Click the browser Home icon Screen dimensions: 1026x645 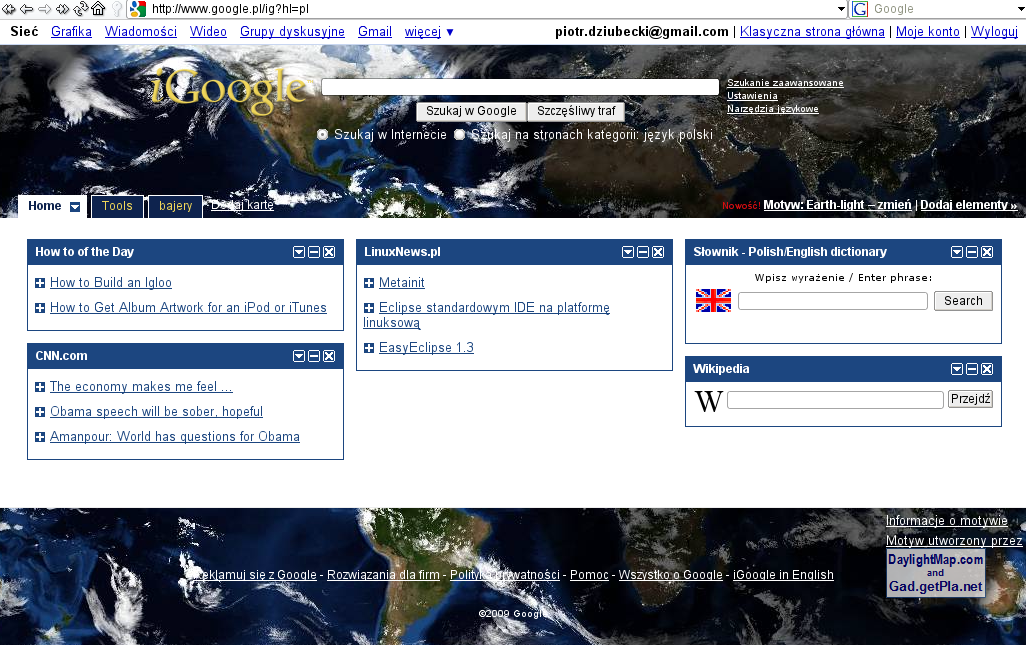(98, 9)
